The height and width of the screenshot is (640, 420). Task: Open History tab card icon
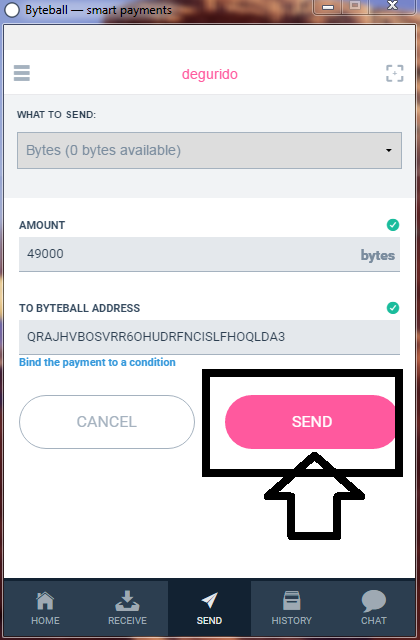click(291, 600)
